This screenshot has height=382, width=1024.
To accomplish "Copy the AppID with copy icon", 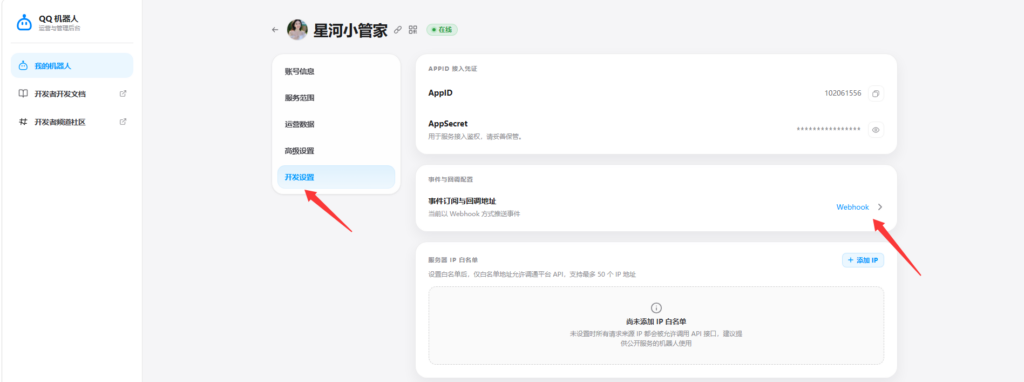I will (x=876, y=93).
